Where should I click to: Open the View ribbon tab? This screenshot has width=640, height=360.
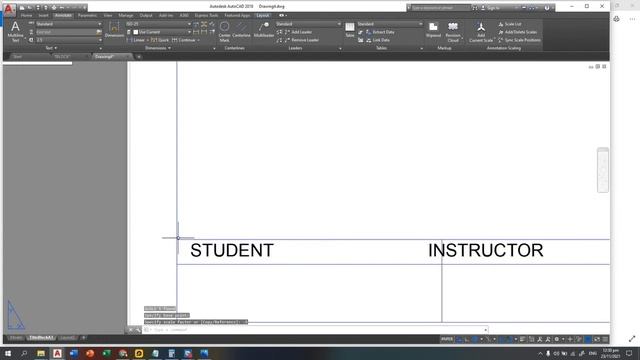click(x=108, y=16)
